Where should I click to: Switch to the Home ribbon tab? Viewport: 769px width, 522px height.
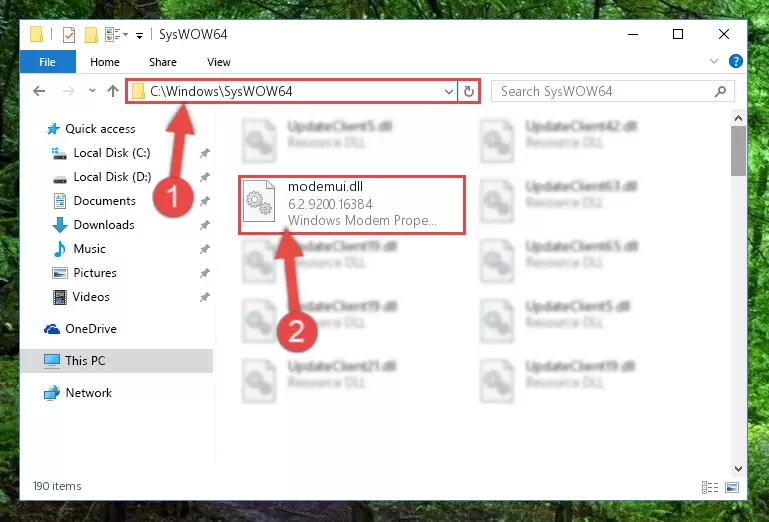(104, 62)
